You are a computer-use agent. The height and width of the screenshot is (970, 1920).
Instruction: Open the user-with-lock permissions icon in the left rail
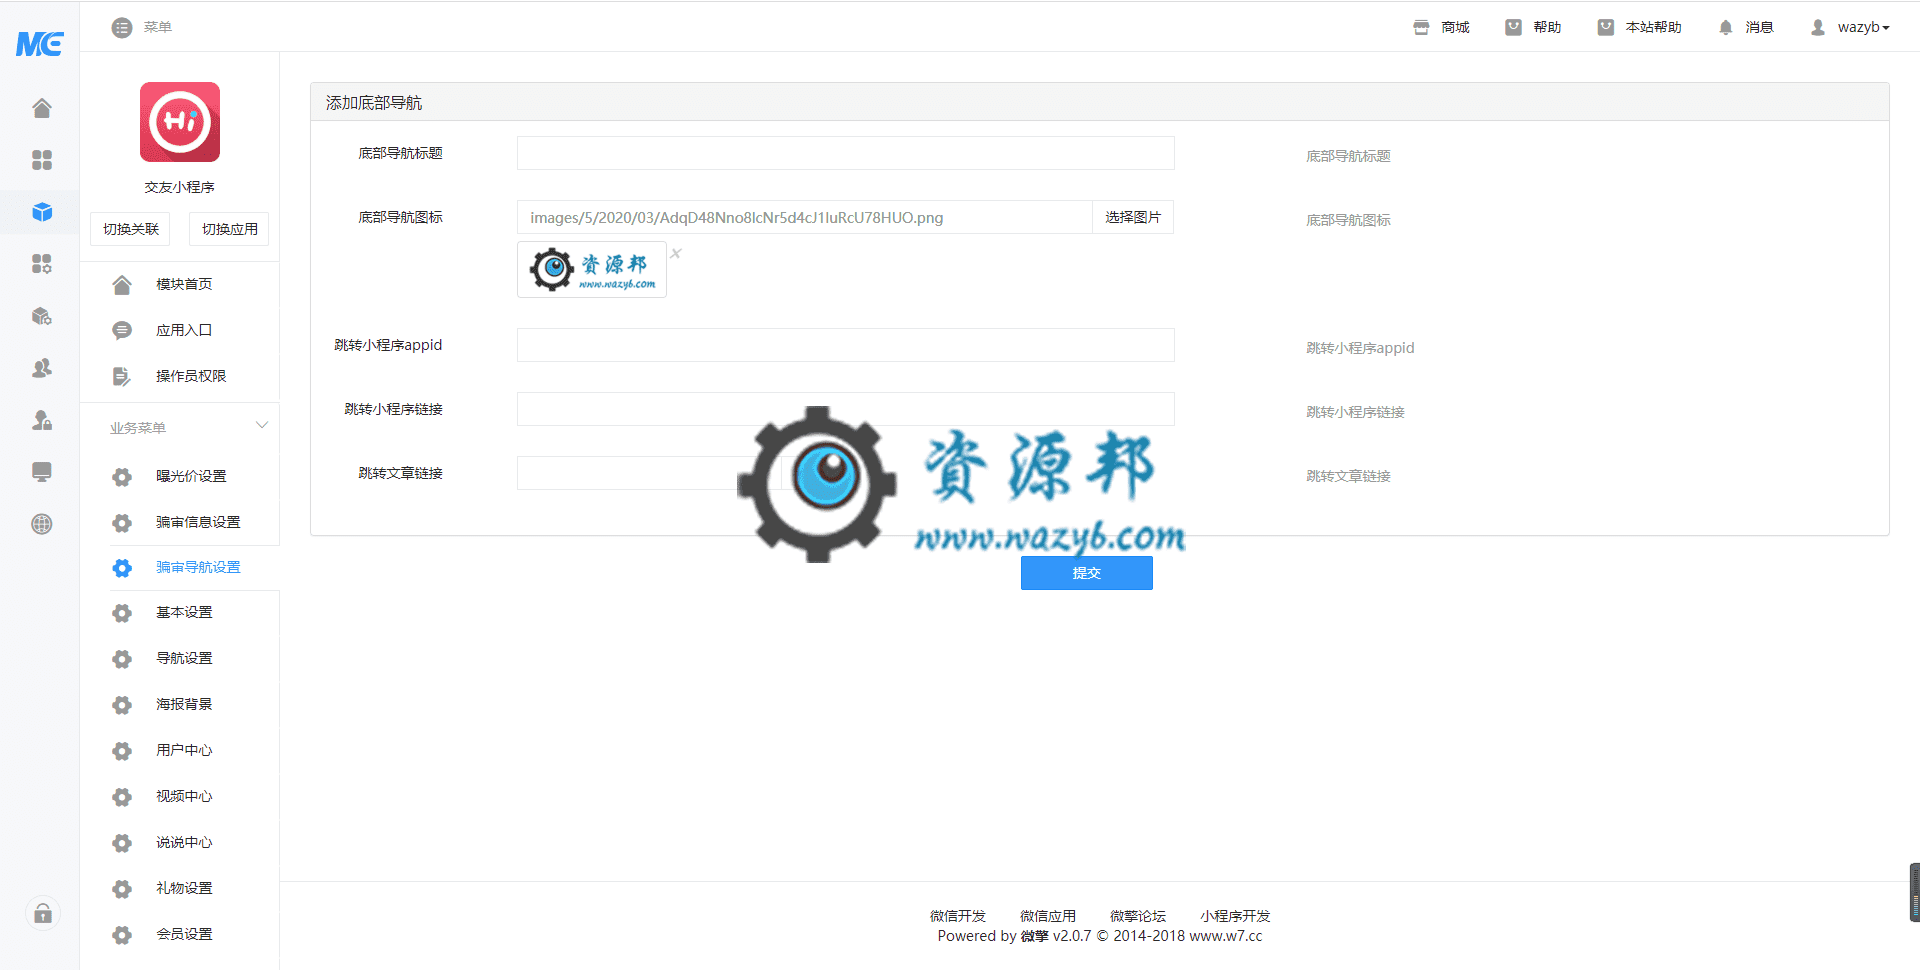[x=41, y=420]
